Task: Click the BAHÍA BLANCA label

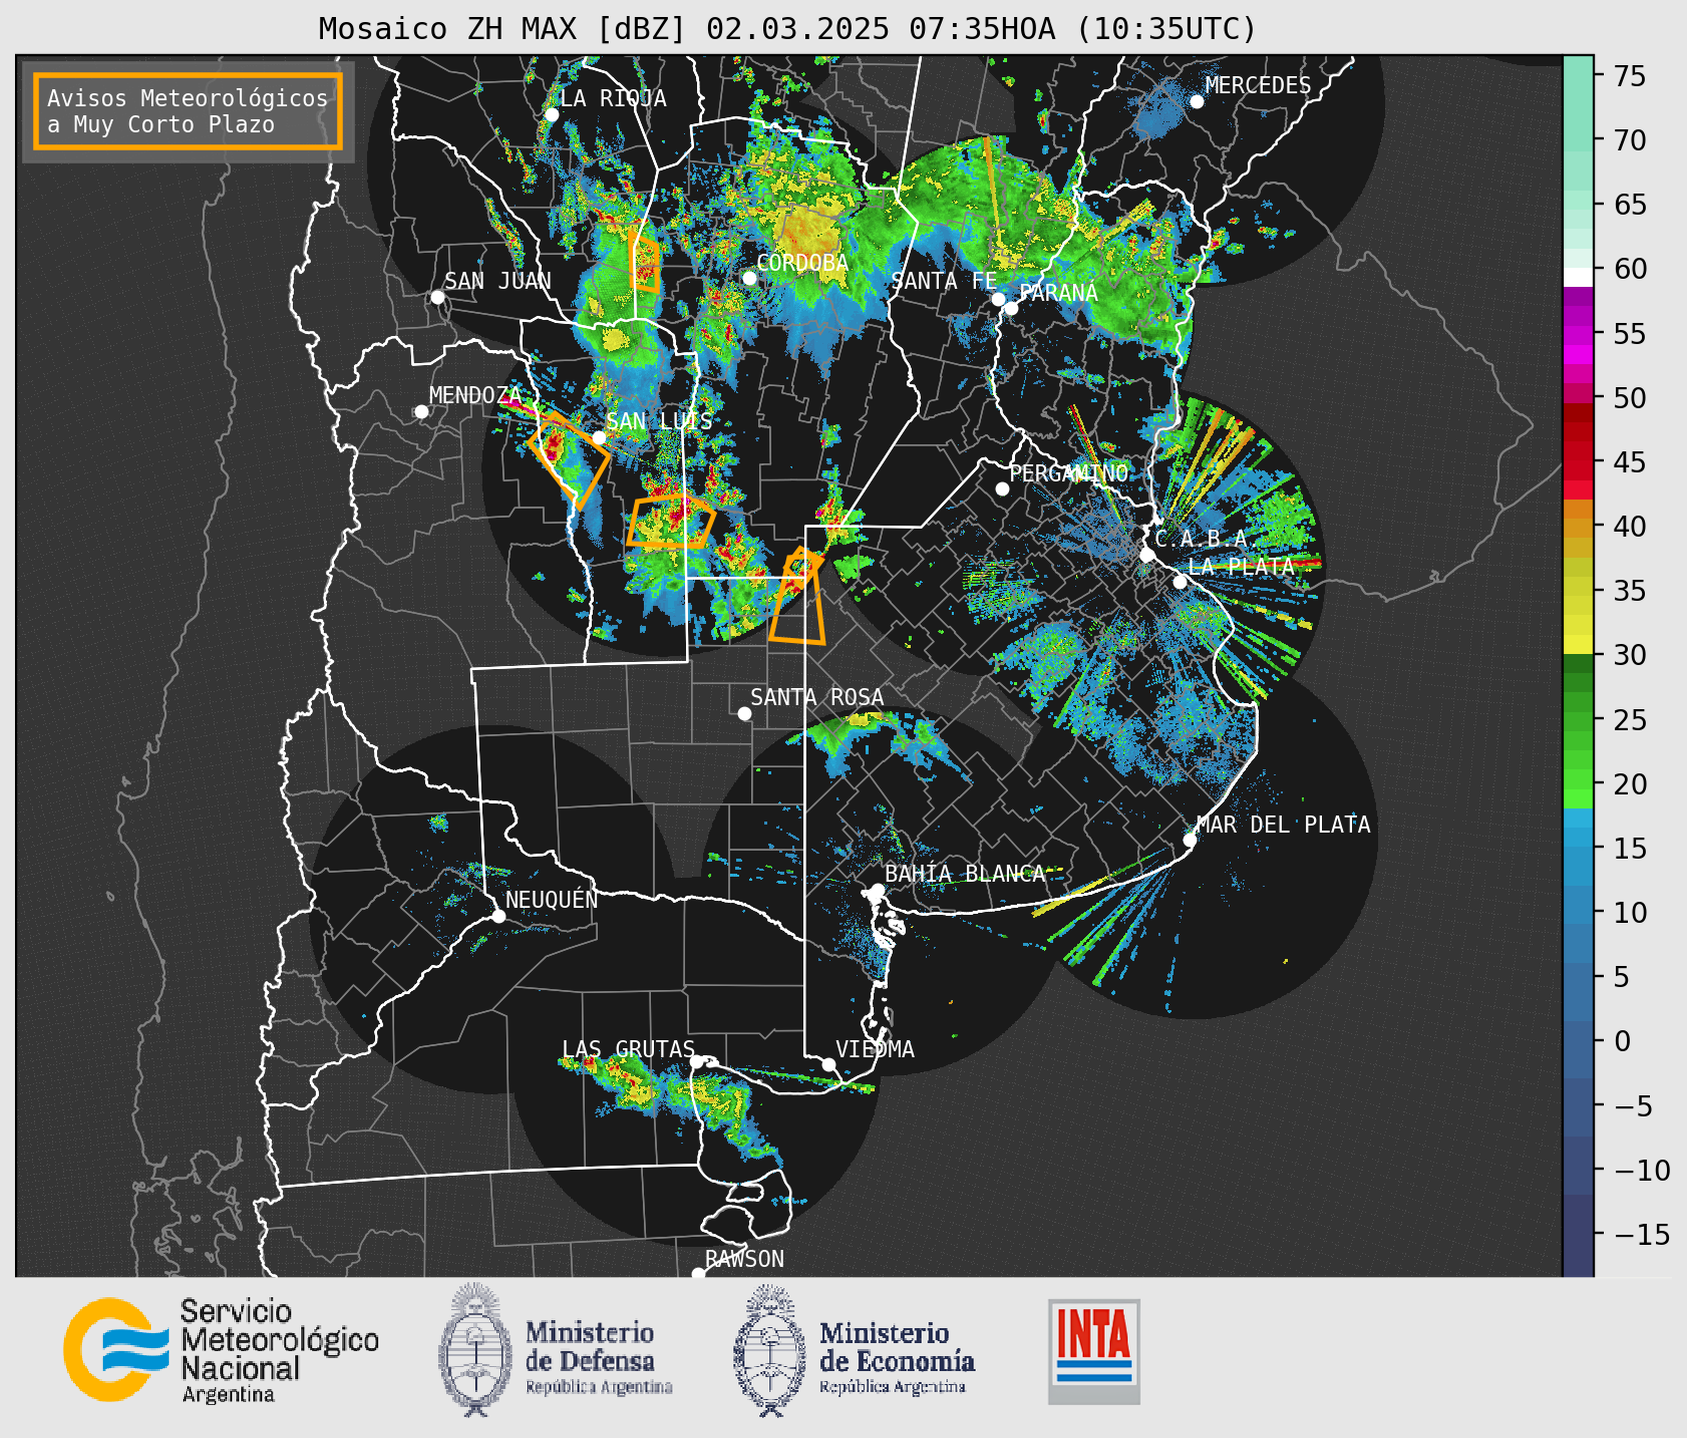Action: pos(965,874)
